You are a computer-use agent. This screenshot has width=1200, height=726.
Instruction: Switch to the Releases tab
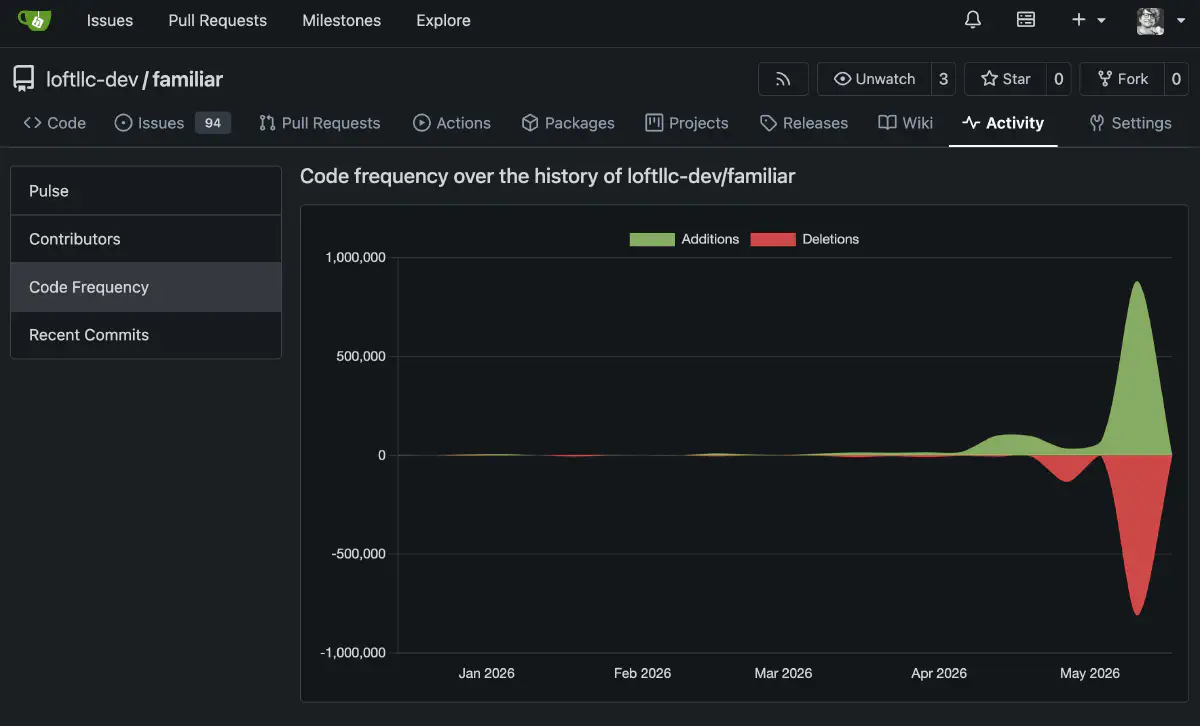(804, 123)
